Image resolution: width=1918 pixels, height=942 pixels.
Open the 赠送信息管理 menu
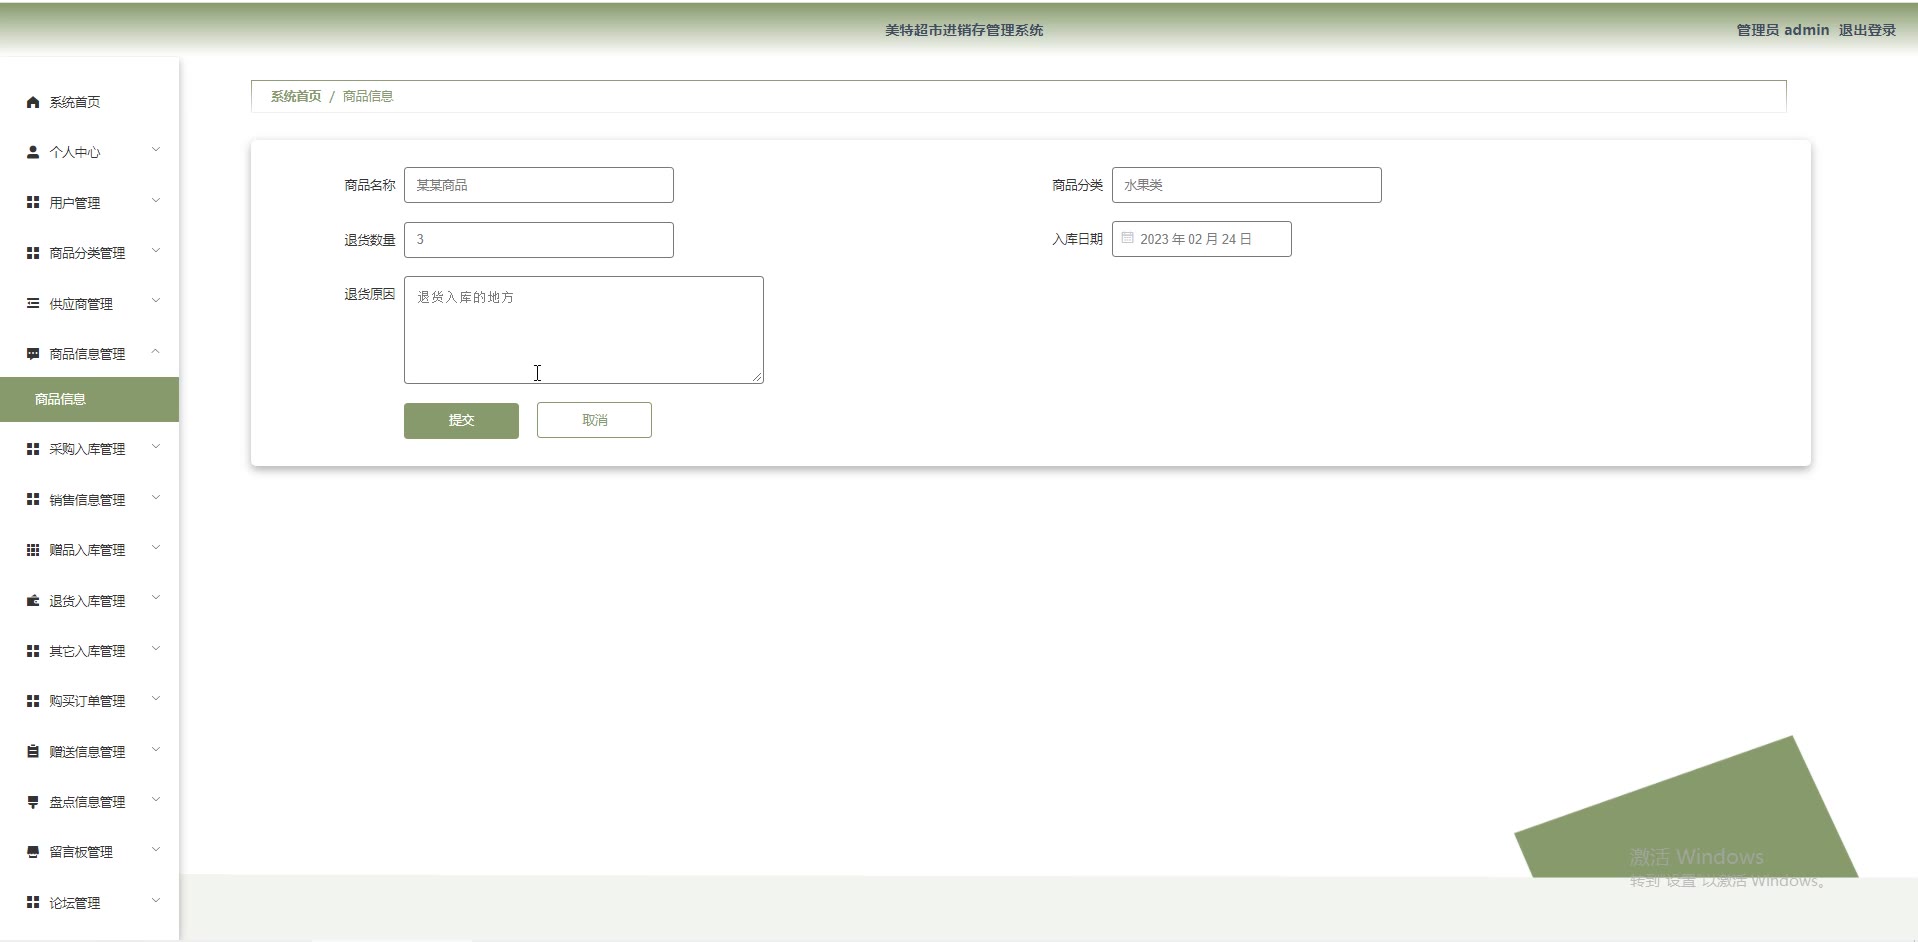[90, 752]
